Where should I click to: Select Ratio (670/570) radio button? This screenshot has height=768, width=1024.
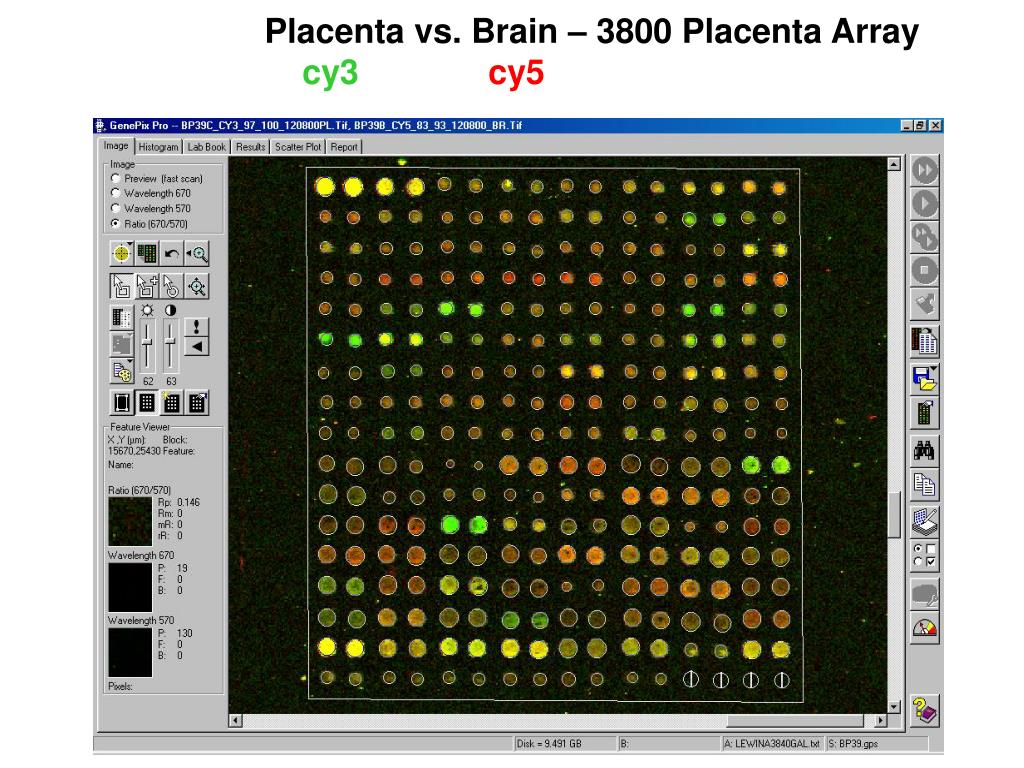click(x=116, y=223)
